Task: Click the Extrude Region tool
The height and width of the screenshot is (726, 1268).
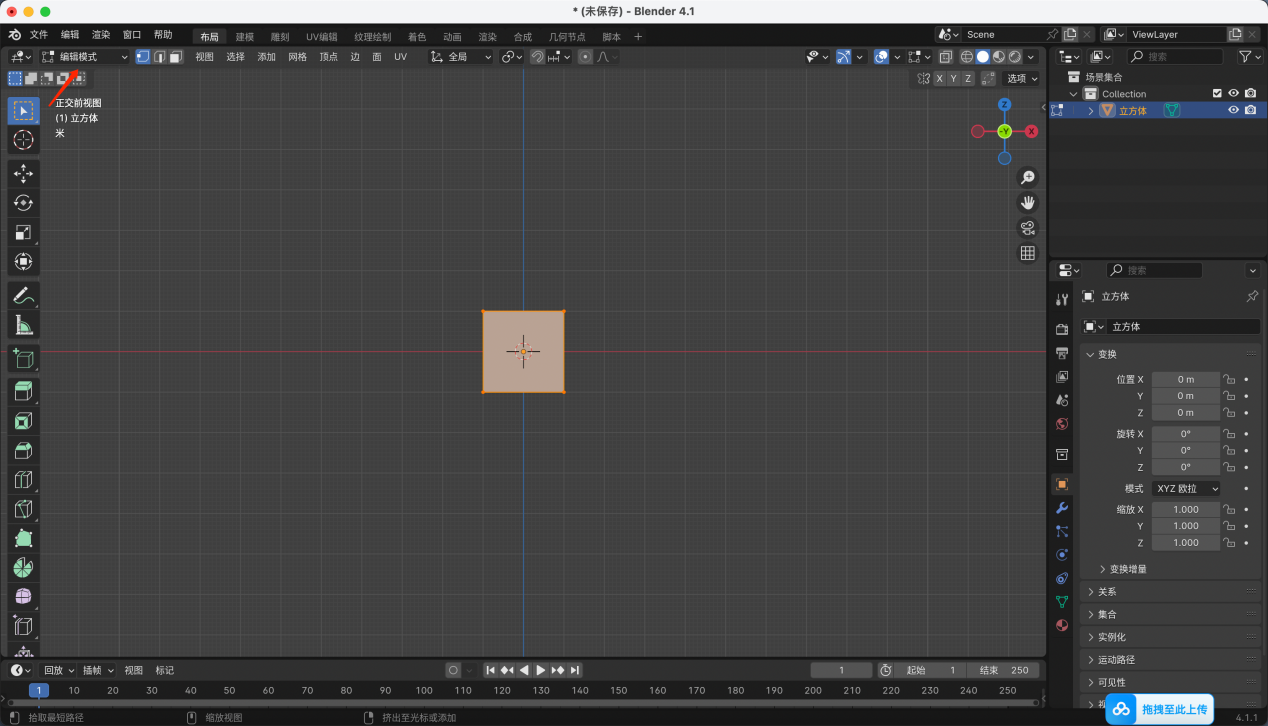Action: [23, 391]
